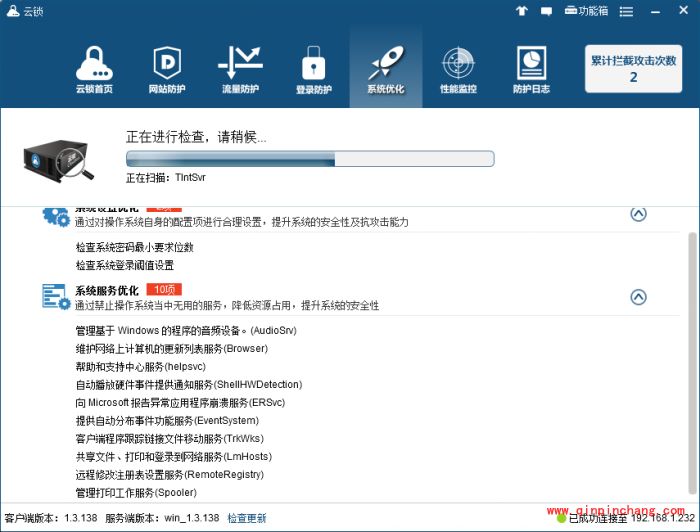Open the 流量防护 traffic protection tab
The width and height of the screenshot is (700, 532).
240,70
